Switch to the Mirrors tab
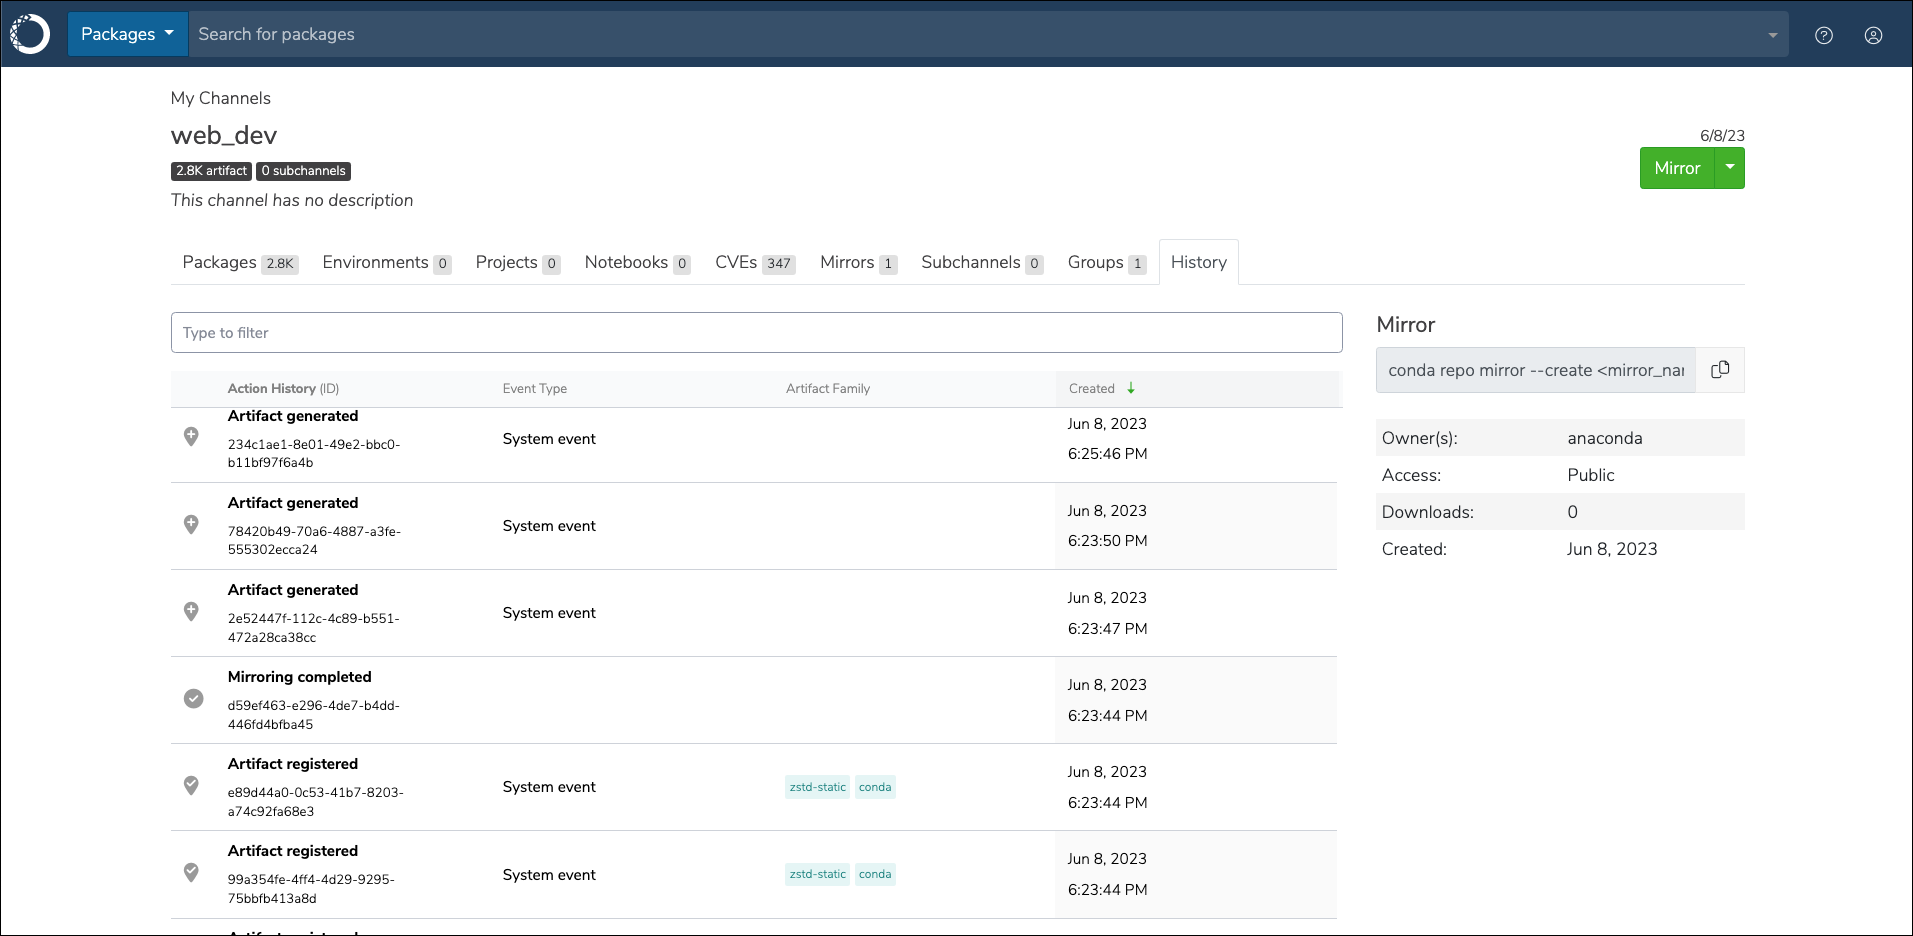 point(858,262)
